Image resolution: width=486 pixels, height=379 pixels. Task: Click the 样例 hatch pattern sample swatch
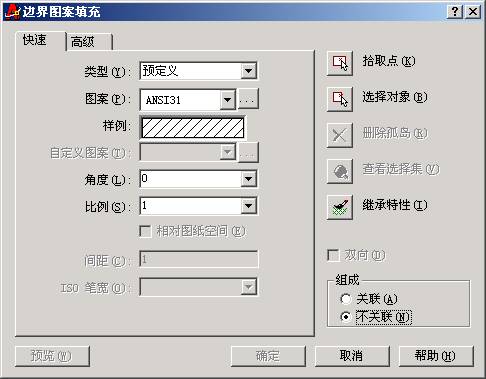click(193, 128)
